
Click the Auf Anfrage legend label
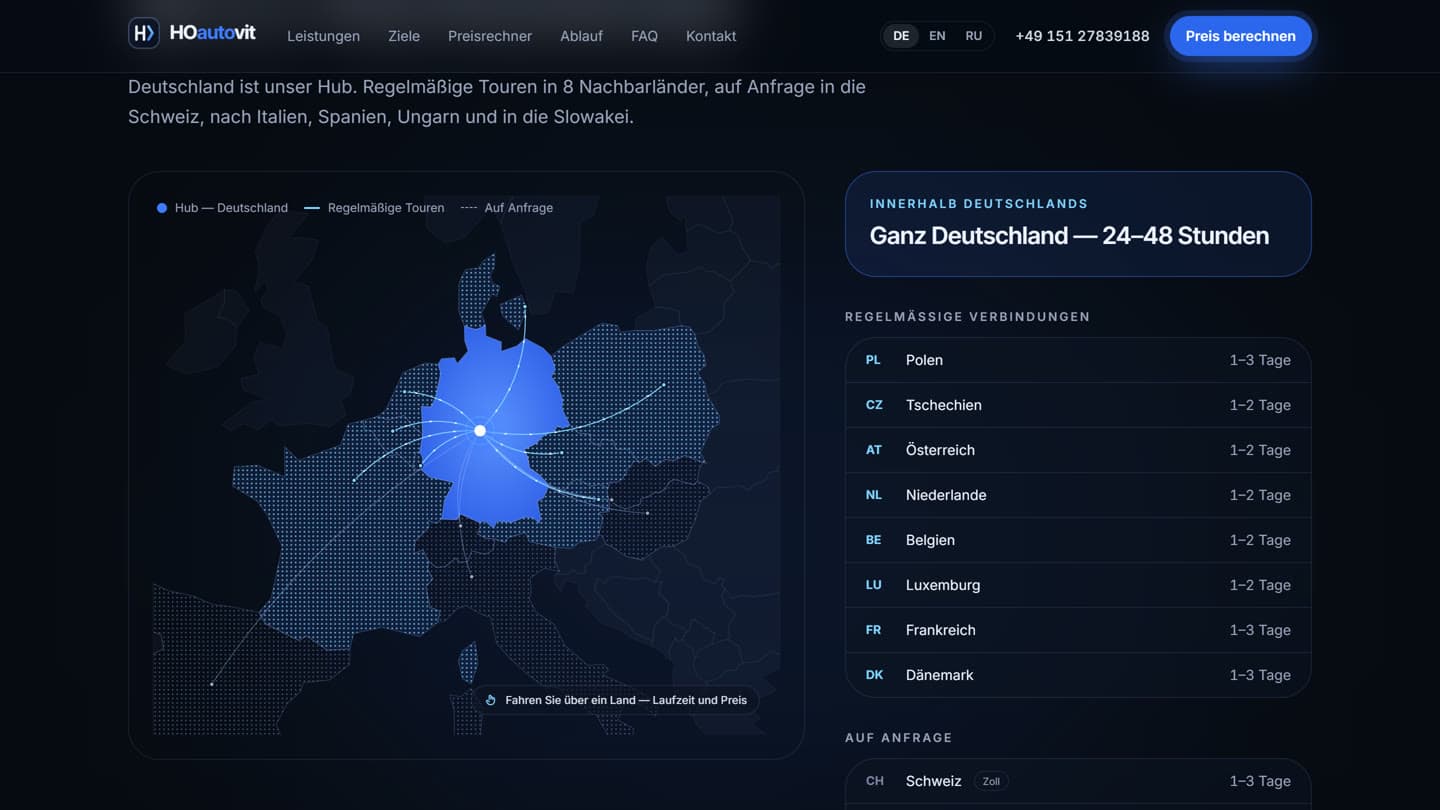(519, 208)
